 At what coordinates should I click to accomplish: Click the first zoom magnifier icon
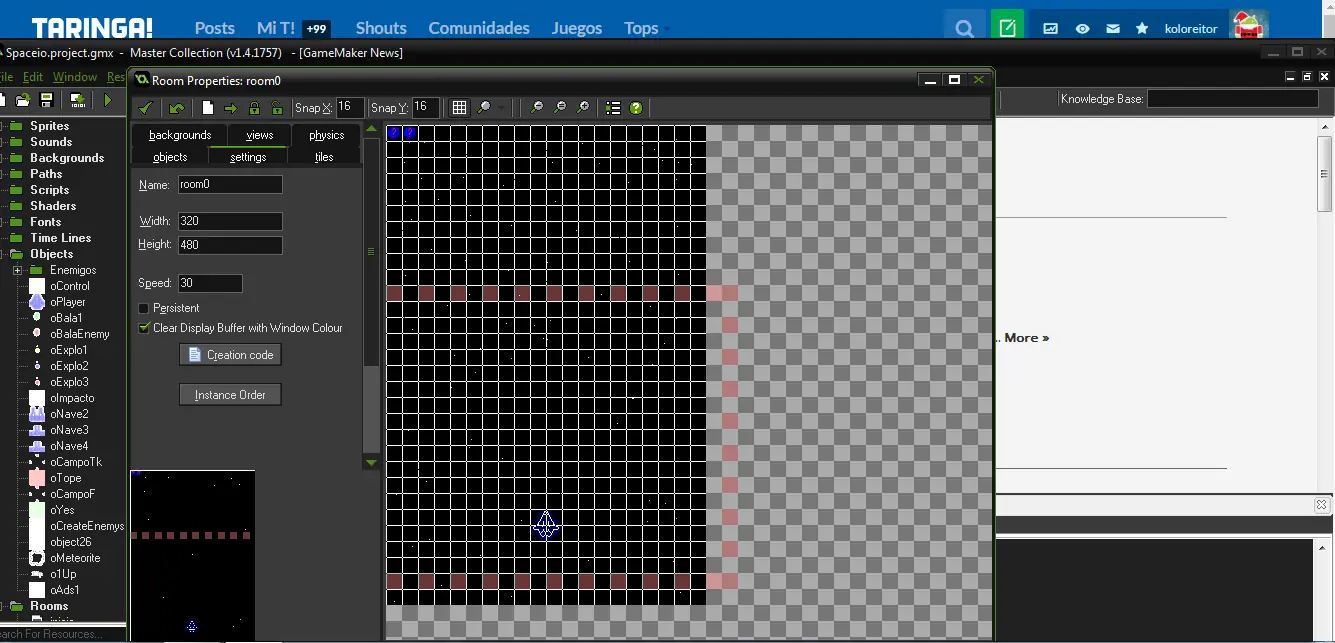point(537,108)
